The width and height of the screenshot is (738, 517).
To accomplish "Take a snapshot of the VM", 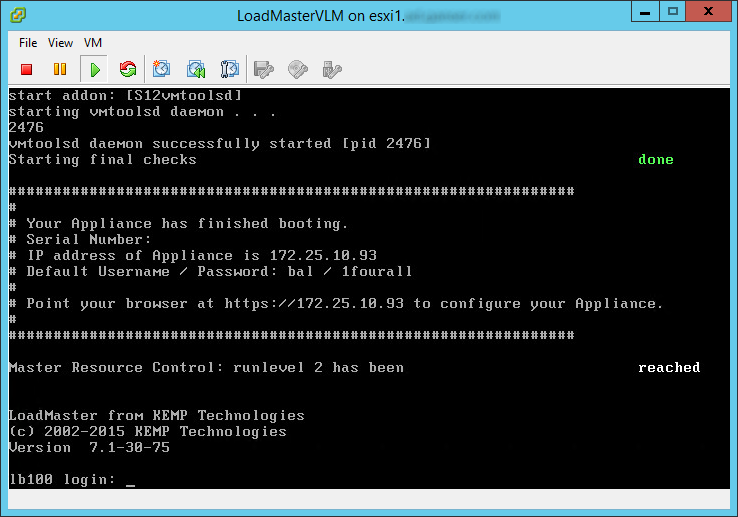I will tap(161, 69).
